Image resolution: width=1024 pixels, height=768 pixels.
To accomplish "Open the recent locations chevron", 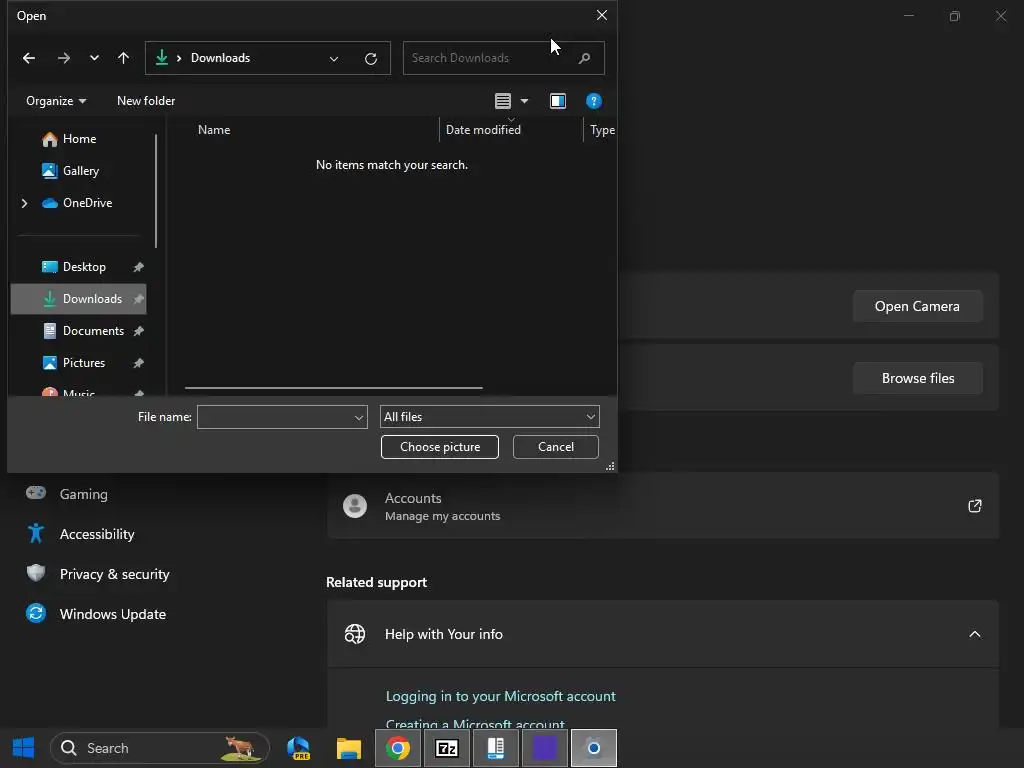I will click(94, 58).
